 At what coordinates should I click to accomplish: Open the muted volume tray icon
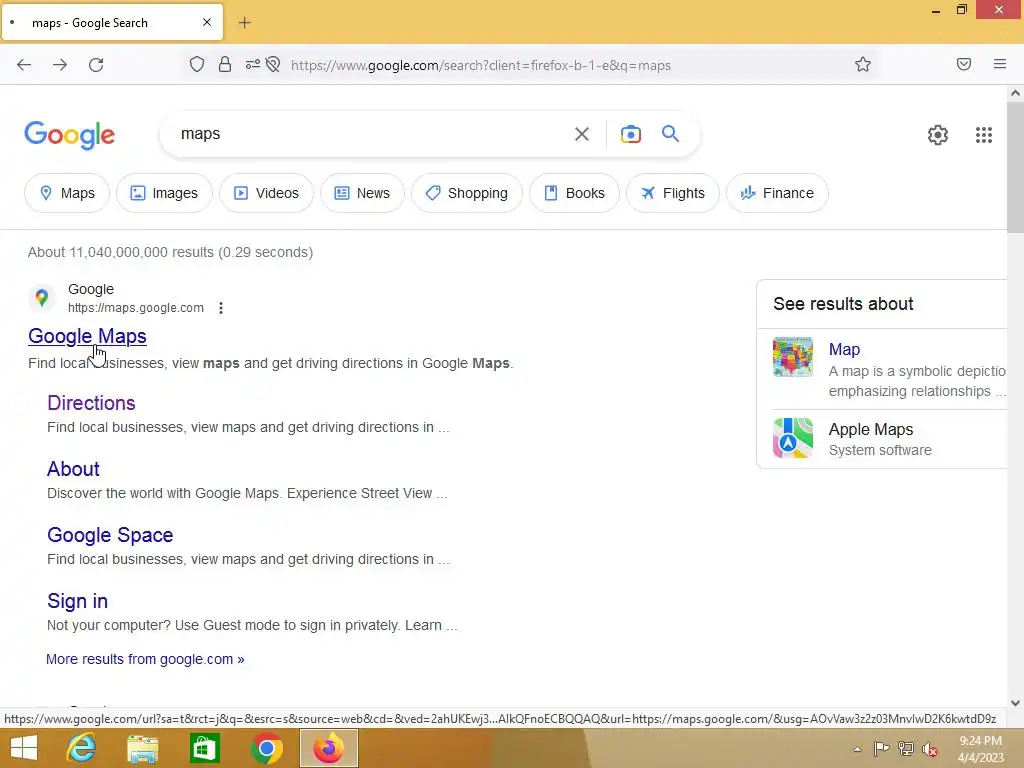point(930,749)
